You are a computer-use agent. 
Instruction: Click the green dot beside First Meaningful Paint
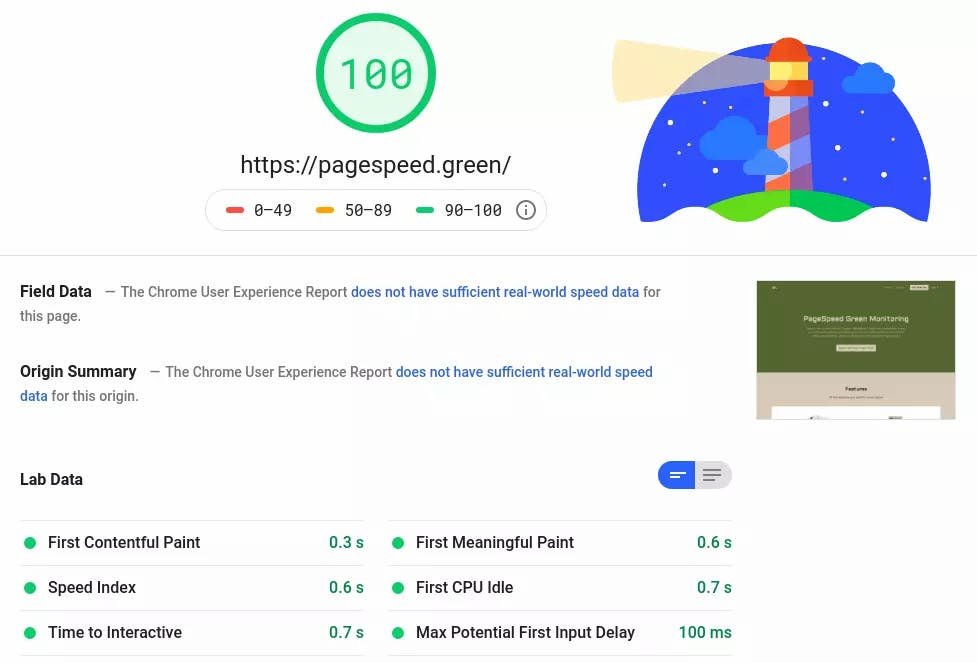click(398, 542)
